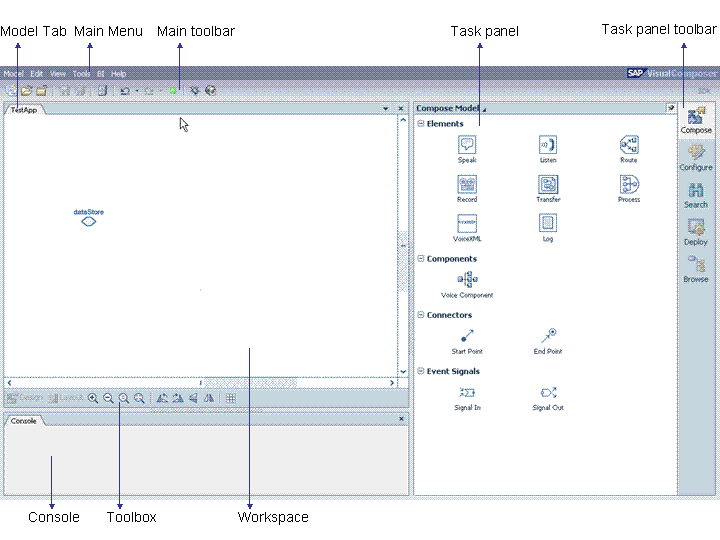Screen dimensions: 720x540
Task: Select the VoiceXML element
Action: tap(467, 223)
